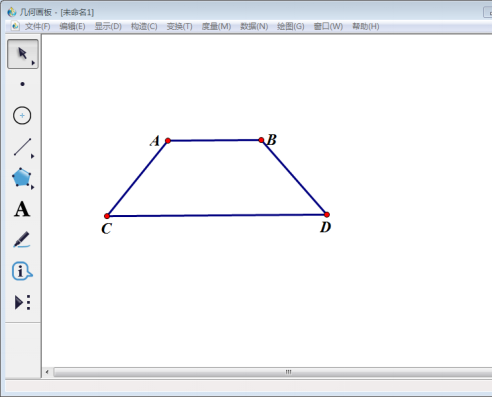
Task: Select the Information tool
Action: point(22,271)
